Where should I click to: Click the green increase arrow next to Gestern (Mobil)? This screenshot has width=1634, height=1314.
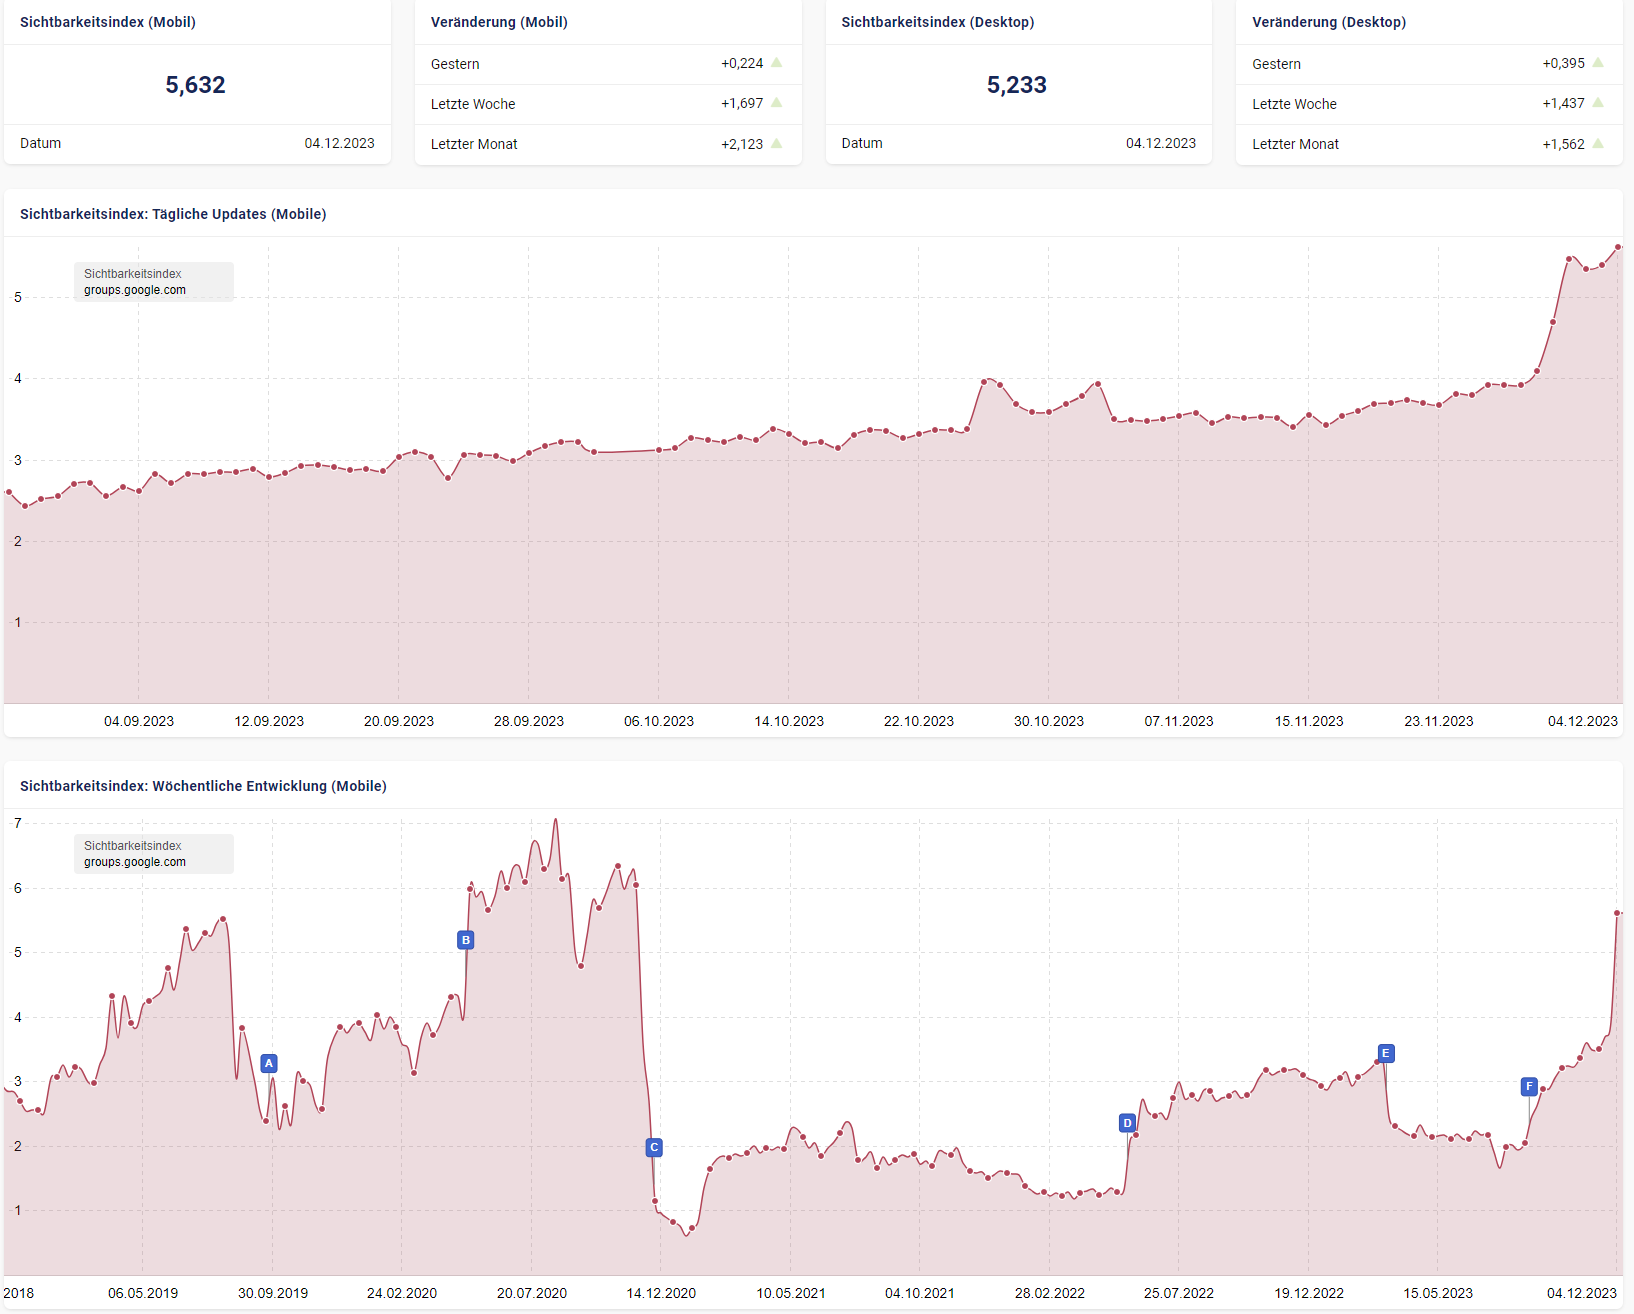point(775,63)
